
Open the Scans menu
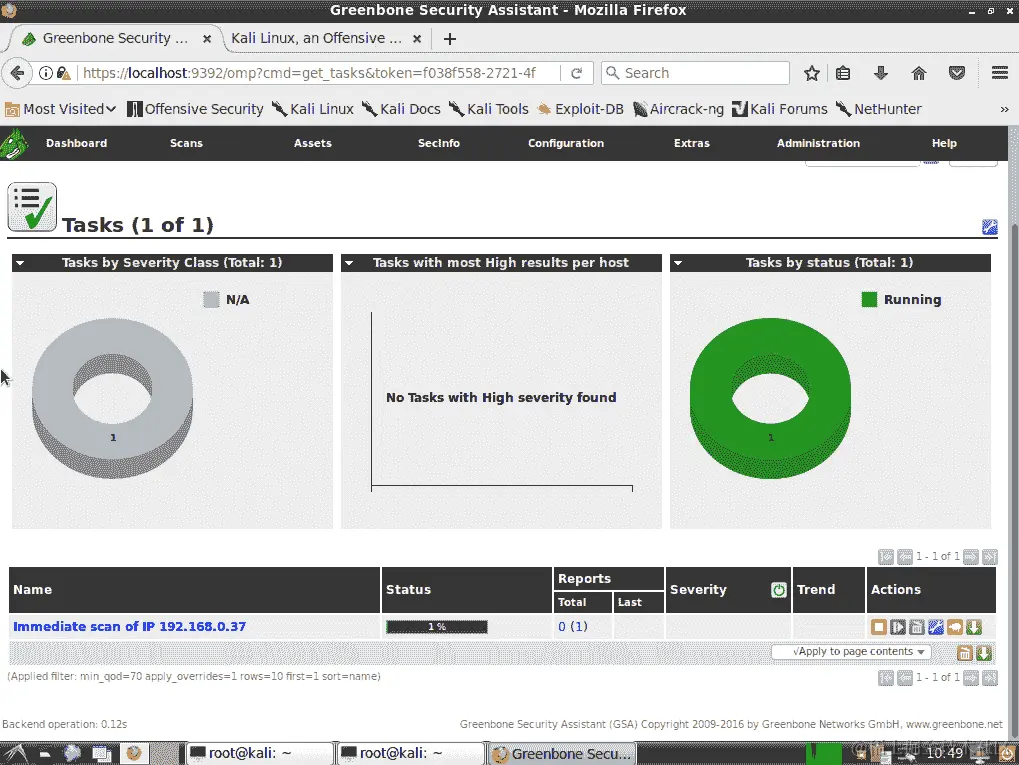coord(187,143)
